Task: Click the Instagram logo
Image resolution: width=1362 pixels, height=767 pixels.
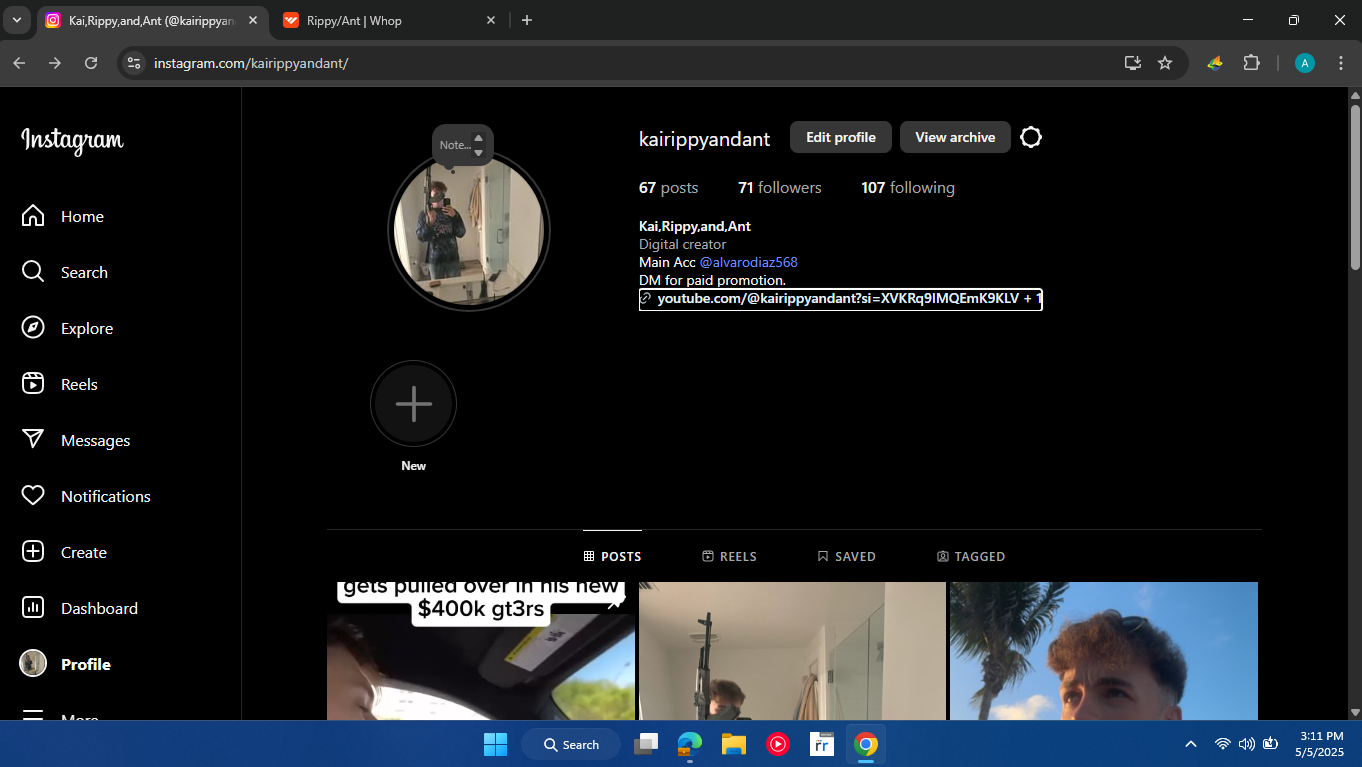Action: [x=73, y=141]
